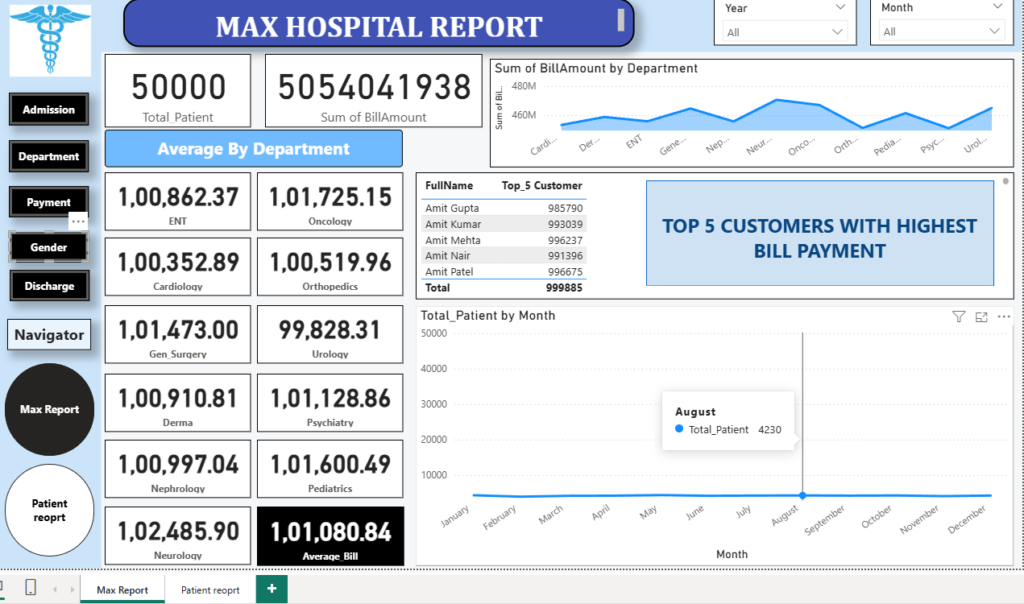The image size is (1024, 604).
Task: Select the Derma average card
Action: (x=178, y=403)
